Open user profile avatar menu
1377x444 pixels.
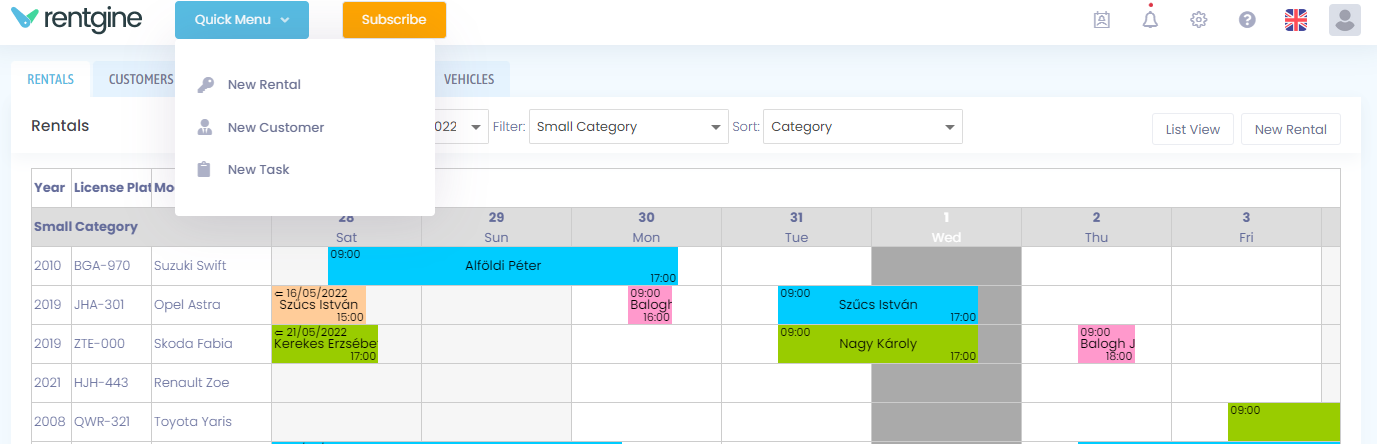coord(1344,20)
